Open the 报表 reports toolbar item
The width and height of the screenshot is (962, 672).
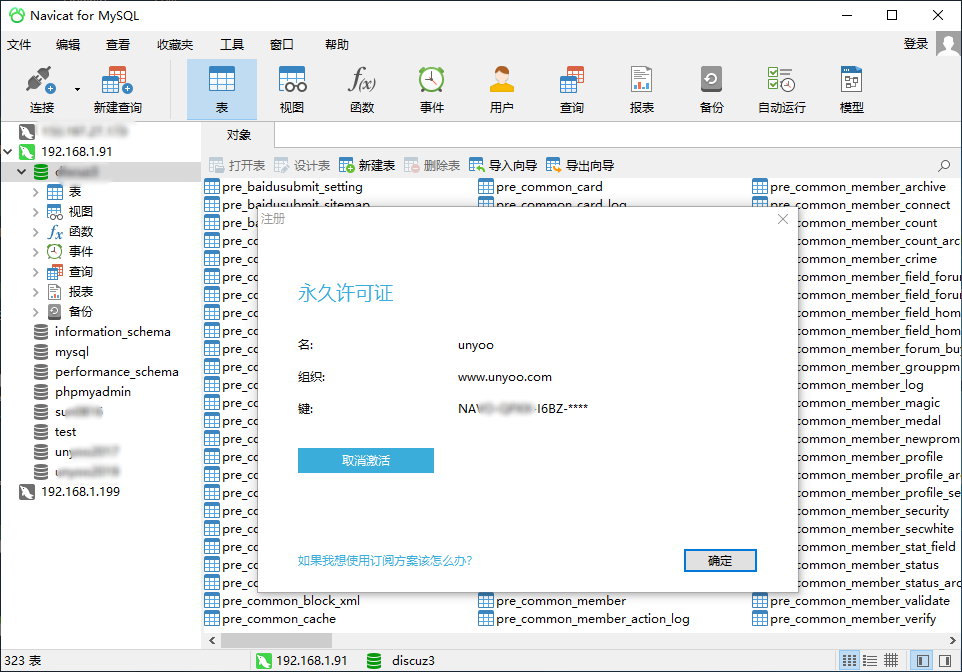point(641,90)
